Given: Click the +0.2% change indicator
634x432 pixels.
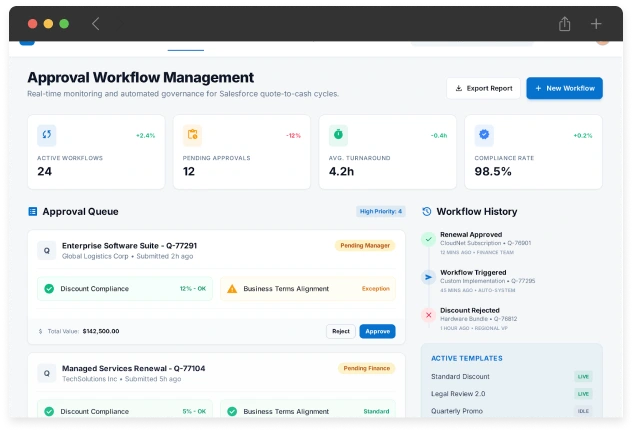Looking at the screenshot, I should pos(583,136).
